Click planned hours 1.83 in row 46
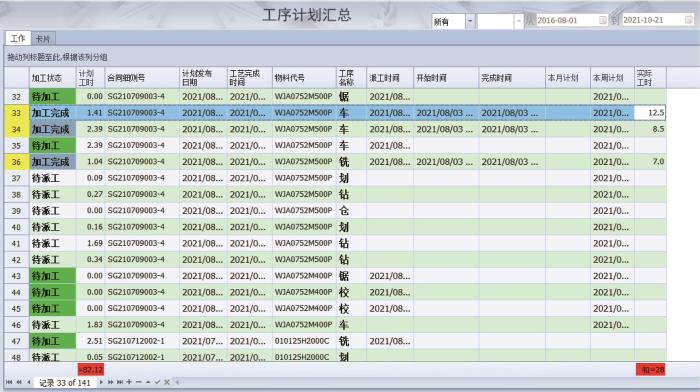This screenshot has height=392, width=700. pyautogui.click(x=90, y=325)
